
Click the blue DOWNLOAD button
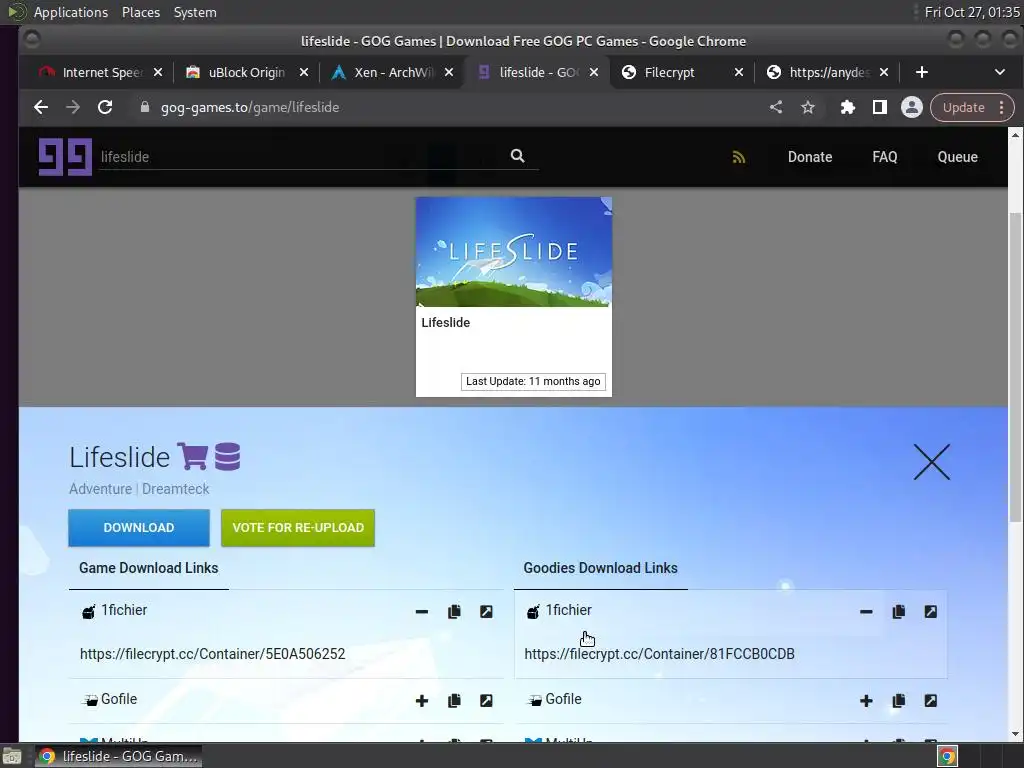click(x=138, y=528)
